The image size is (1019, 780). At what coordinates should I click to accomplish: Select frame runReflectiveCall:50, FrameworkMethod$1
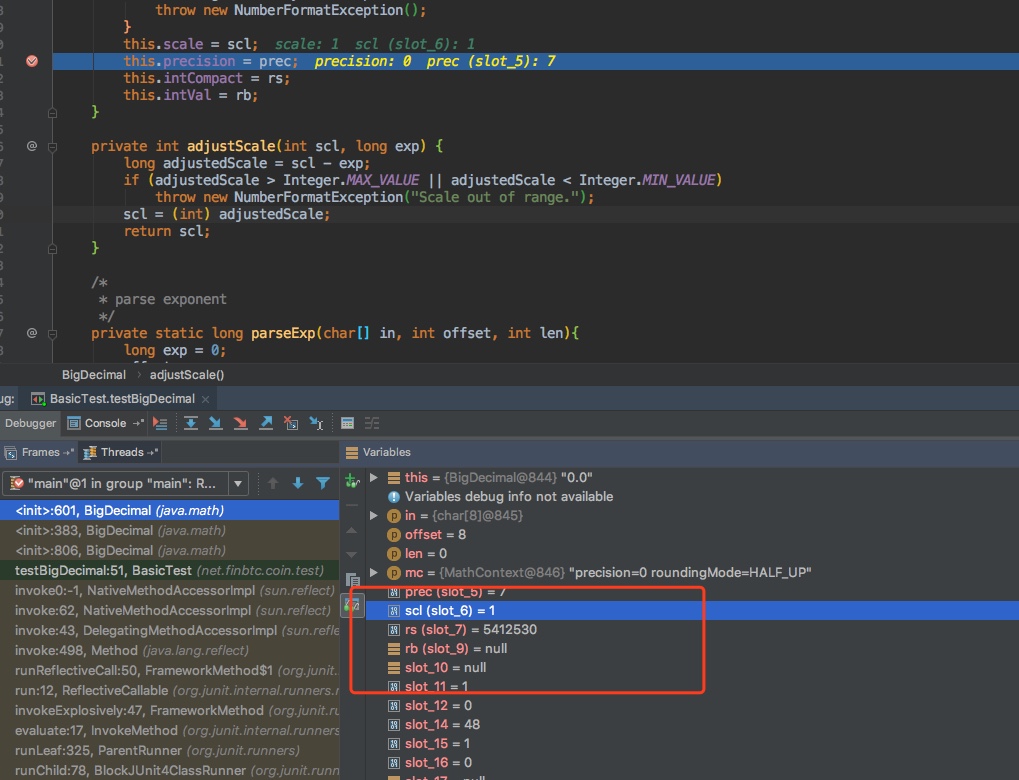point(169,670)
